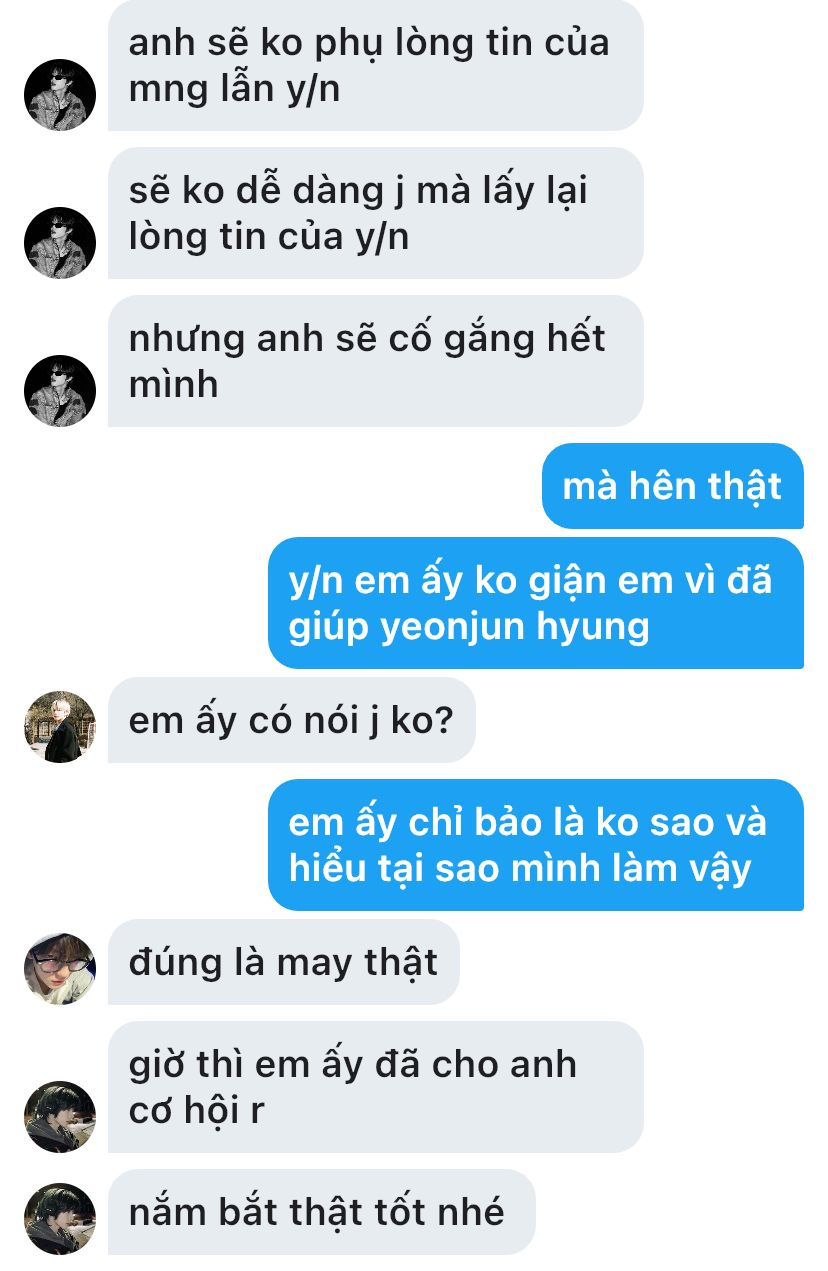Screen dimensions: 828x1271
Task: Tap the 'sẽ ko dễ dàng j mà lấy lại' message
Action: click(x=376, y=213)
